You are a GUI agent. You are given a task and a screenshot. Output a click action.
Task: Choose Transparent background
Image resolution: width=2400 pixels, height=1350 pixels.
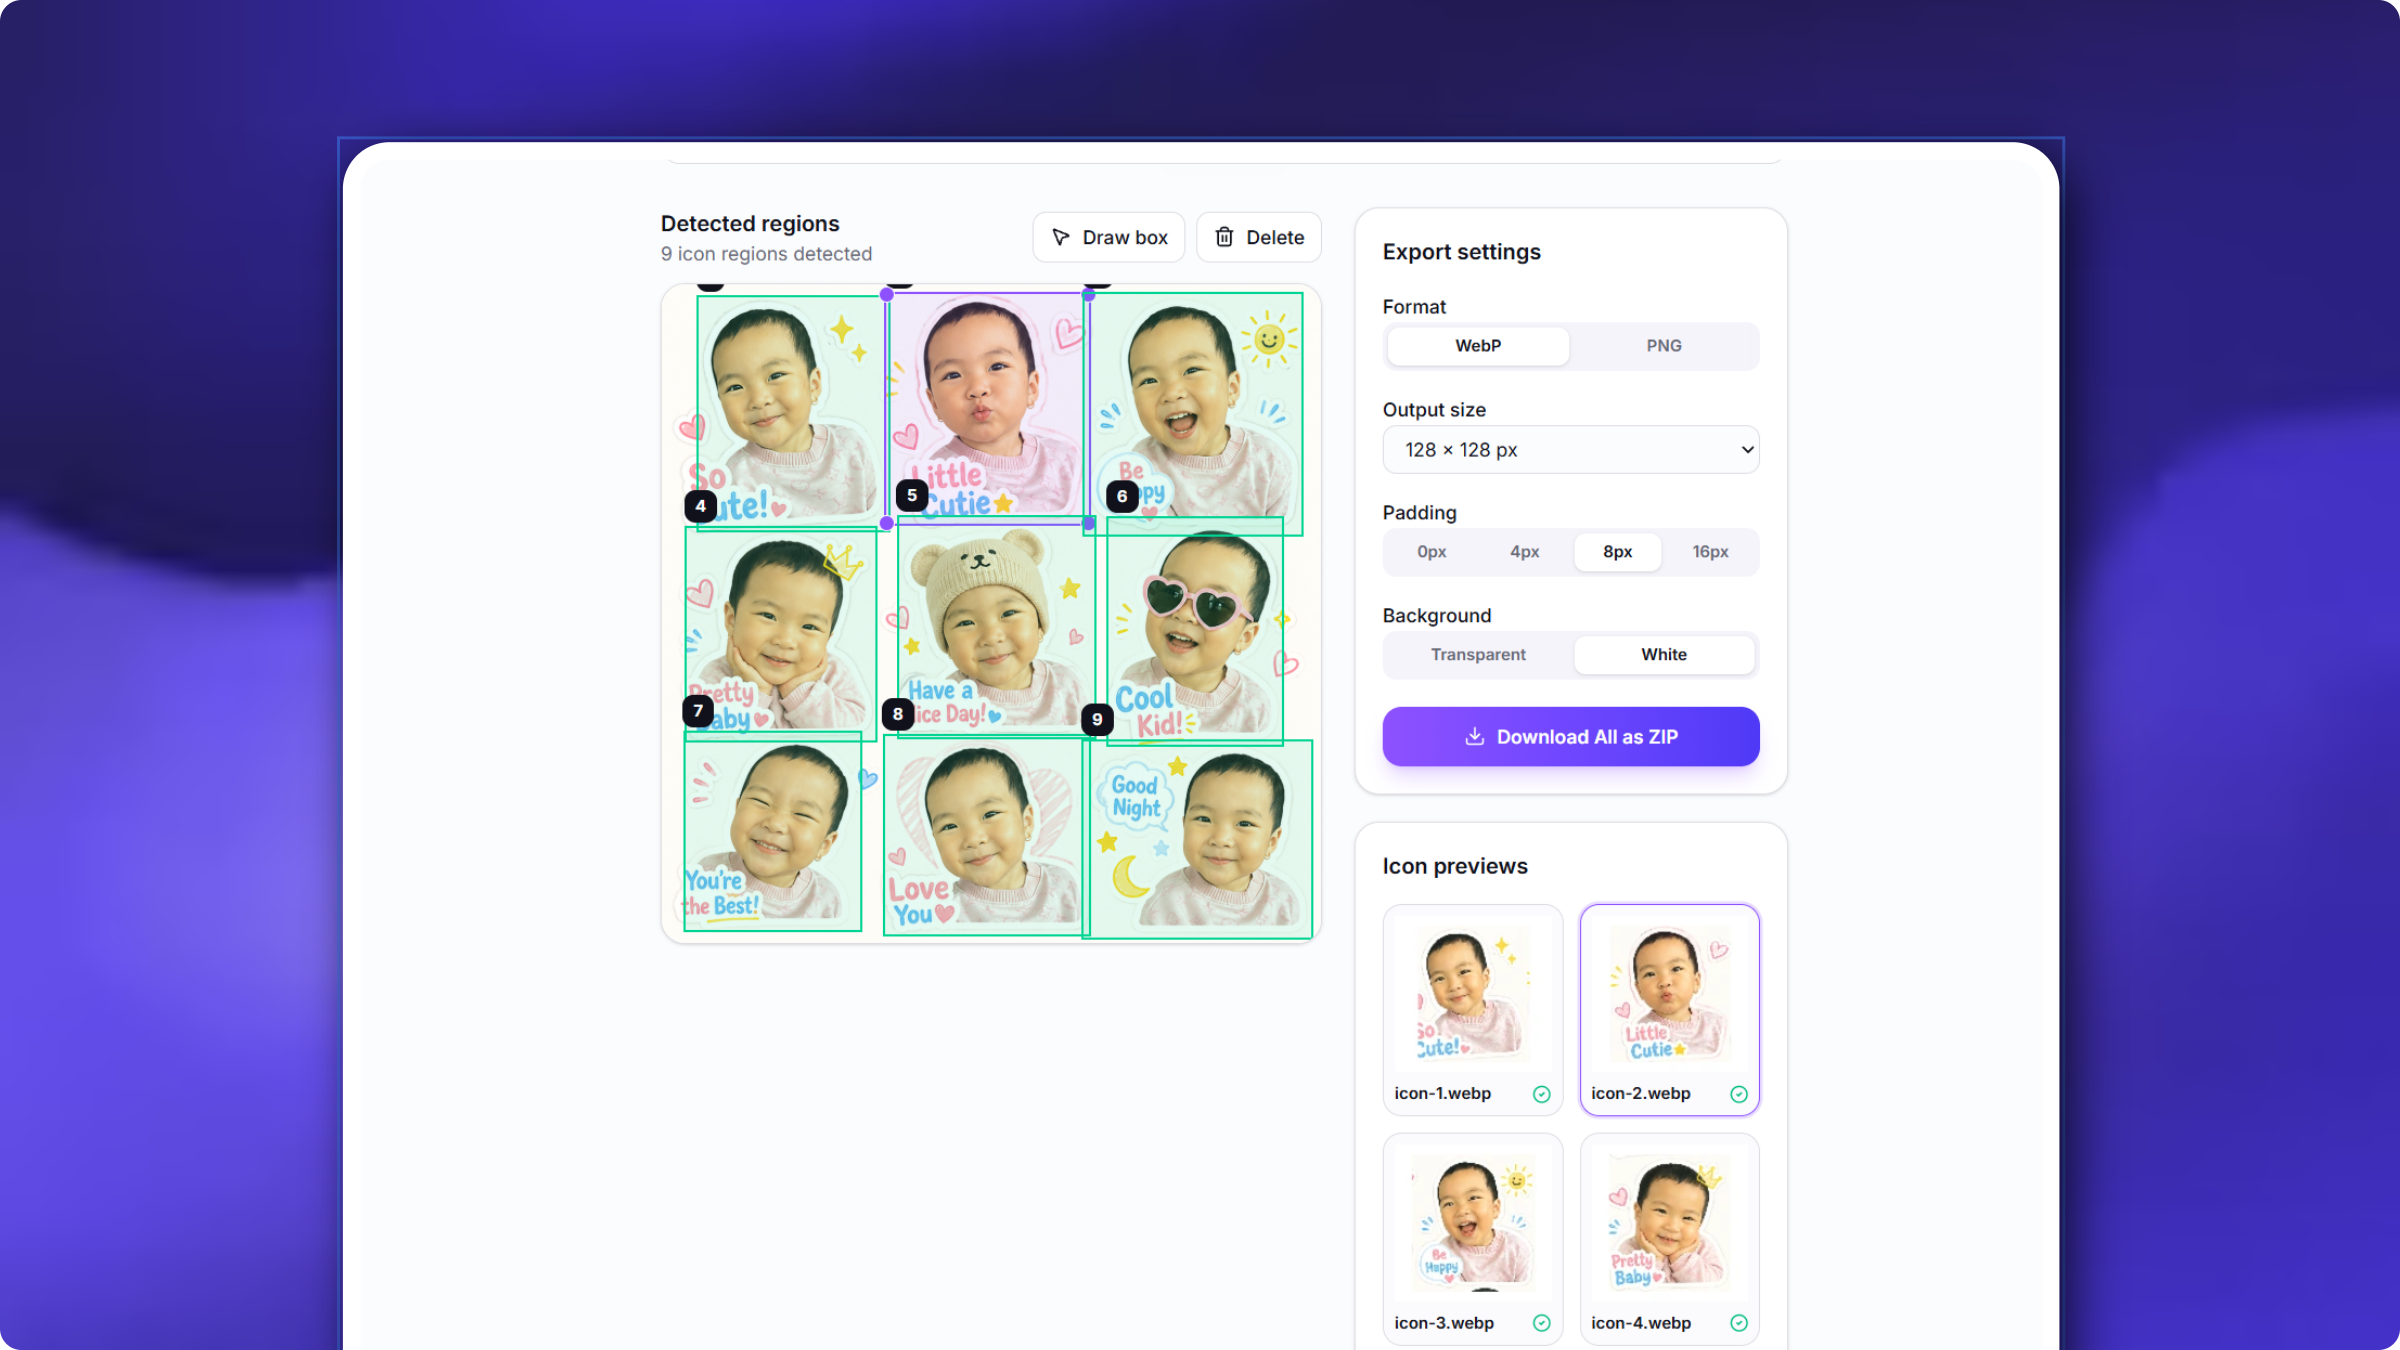pos(1478,654)
